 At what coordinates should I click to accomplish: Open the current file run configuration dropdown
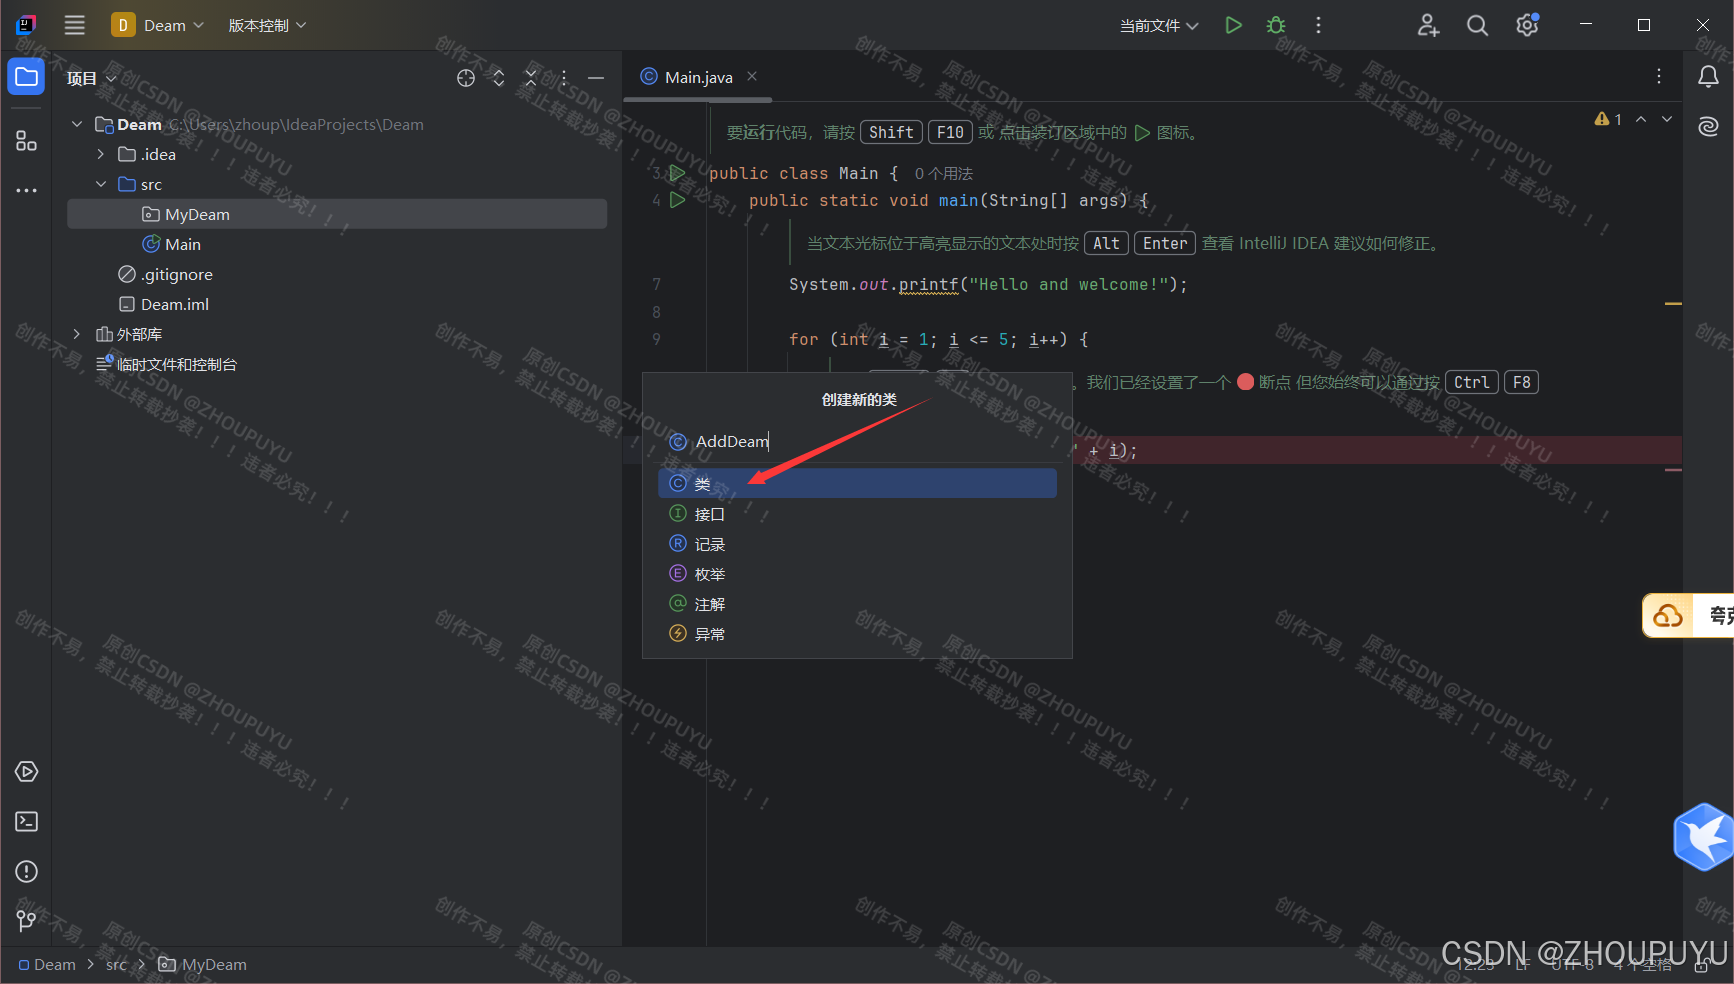click(x=1158, y=25)
